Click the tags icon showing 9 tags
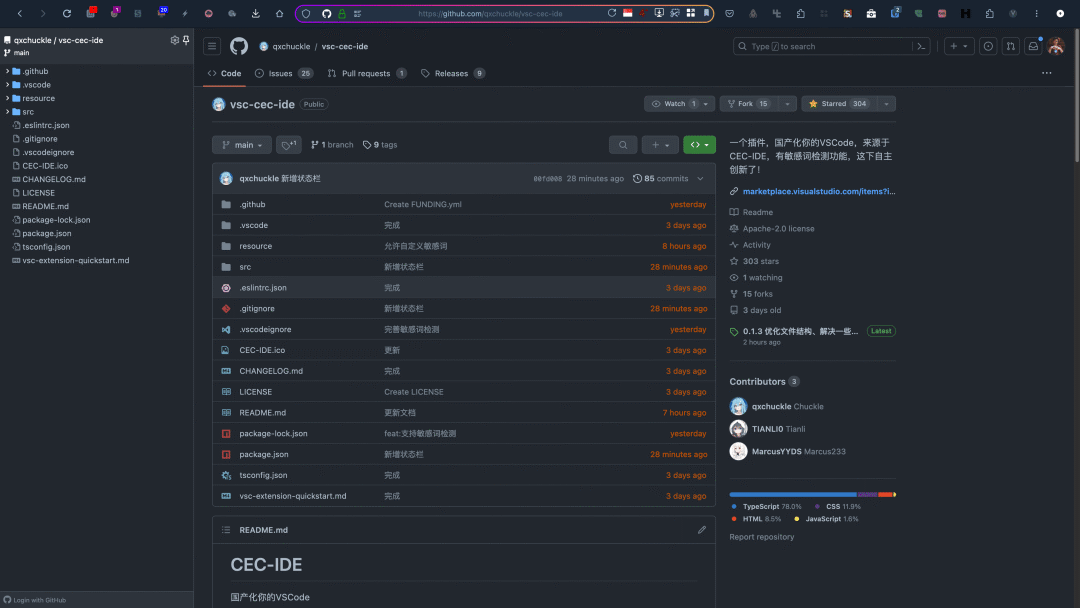The width and height of the screenshot is (1080, 608). click(x=365, y=144)
